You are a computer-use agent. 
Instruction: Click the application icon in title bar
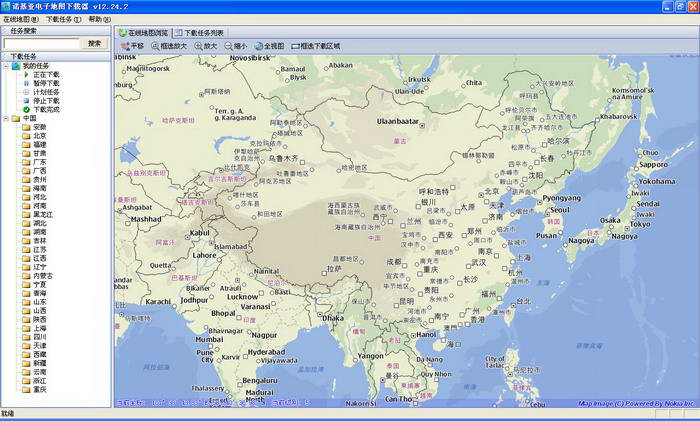coord(6,6)
